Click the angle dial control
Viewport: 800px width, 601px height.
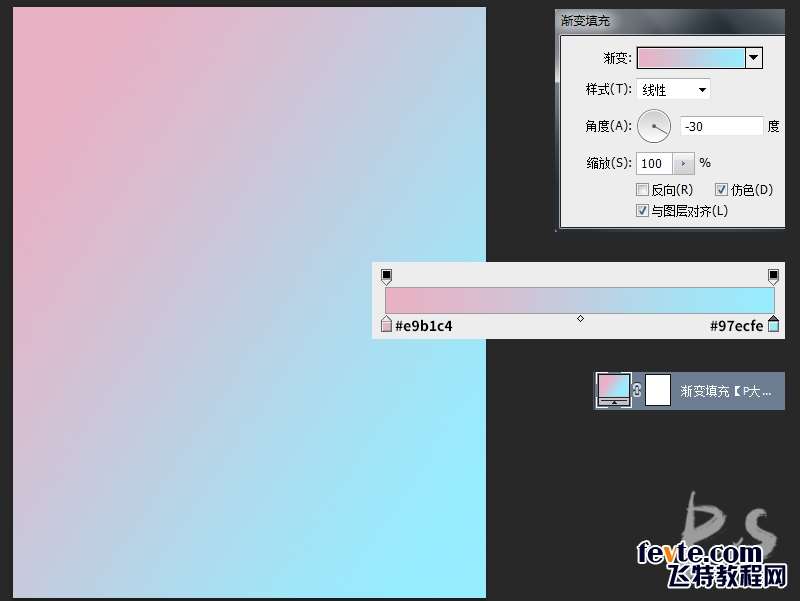[654, 126]
